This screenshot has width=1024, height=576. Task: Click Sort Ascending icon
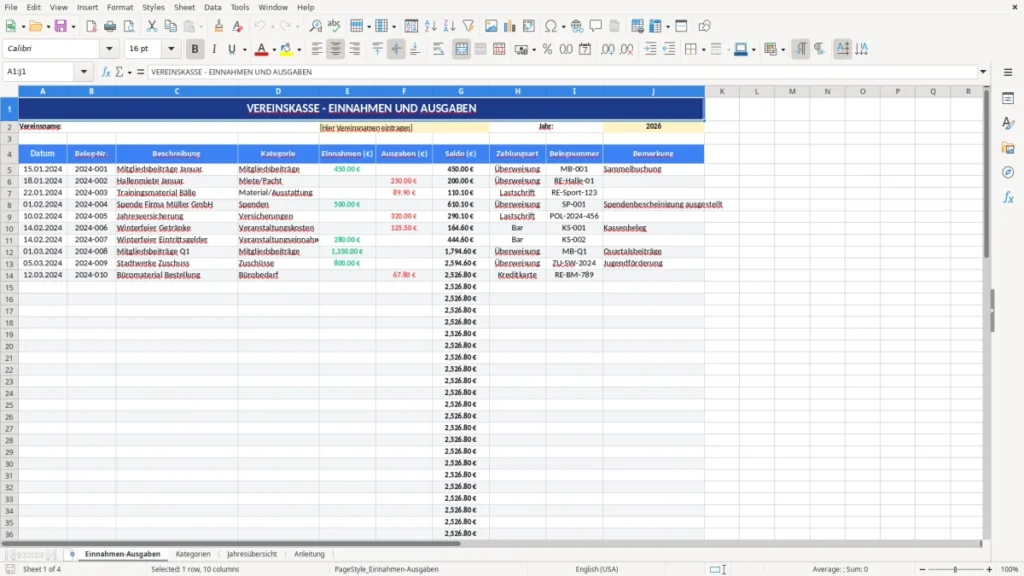click(430, 26)
